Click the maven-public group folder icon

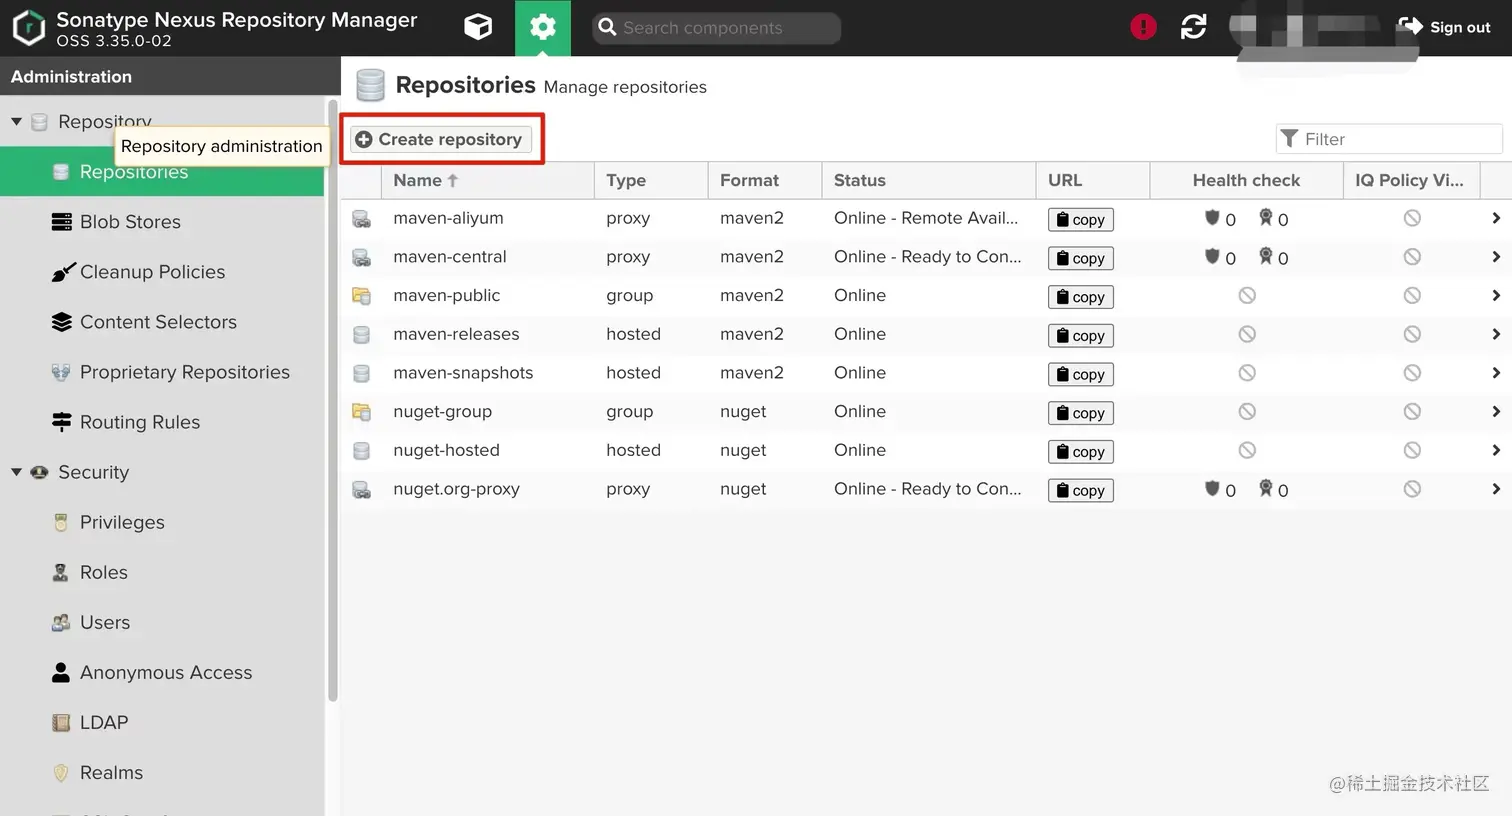(361, 296)
